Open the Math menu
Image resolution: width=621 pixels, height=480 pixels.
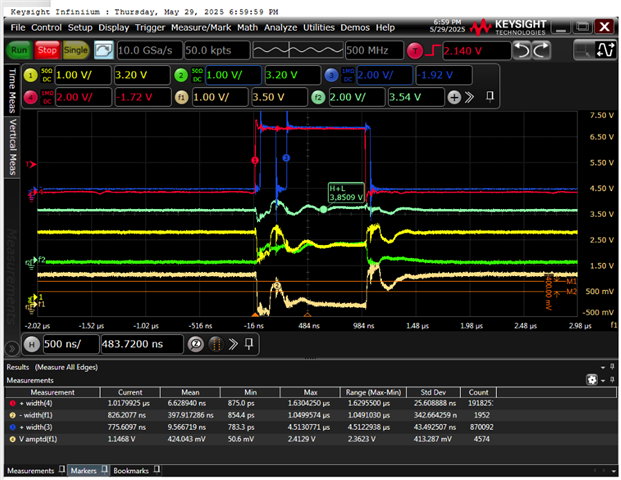[248, 27]
